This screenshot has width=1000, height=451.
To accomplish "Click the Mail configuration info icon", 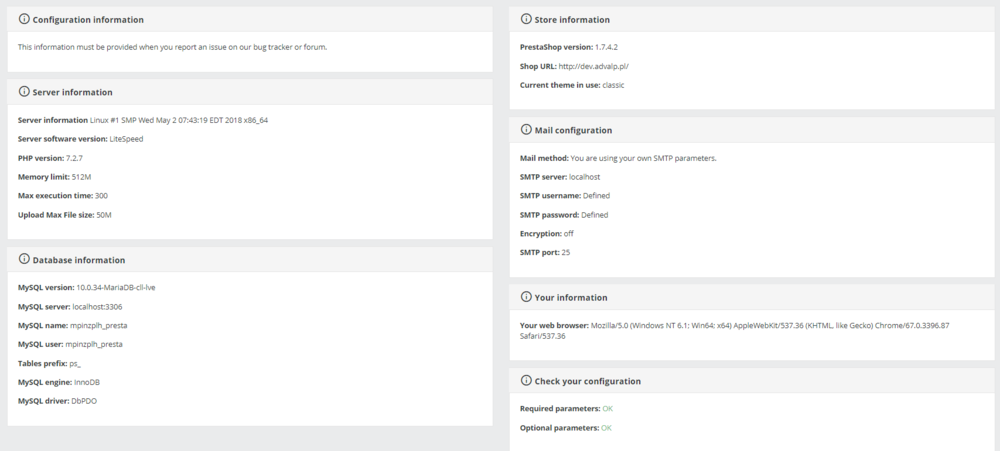I will coord(526,130).
